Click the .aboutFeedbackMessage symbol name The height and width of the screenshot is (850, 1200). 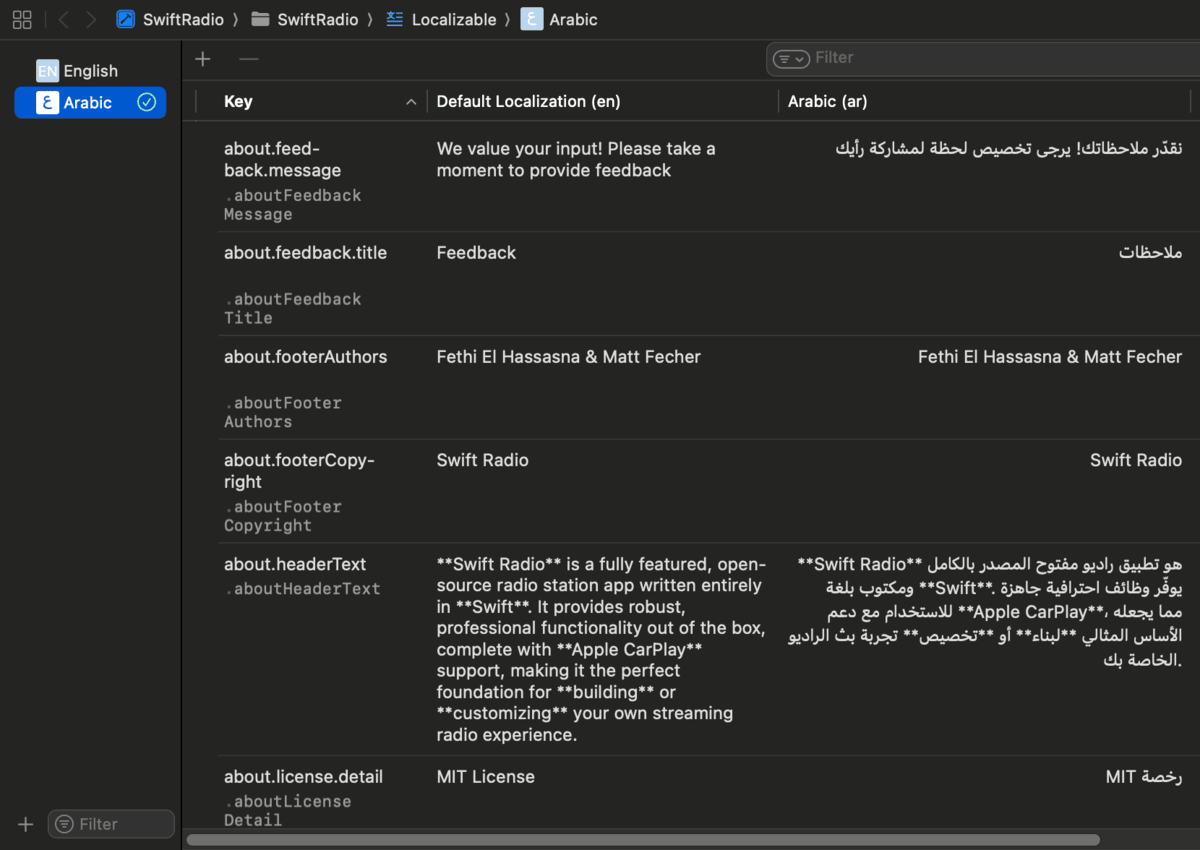293,205
